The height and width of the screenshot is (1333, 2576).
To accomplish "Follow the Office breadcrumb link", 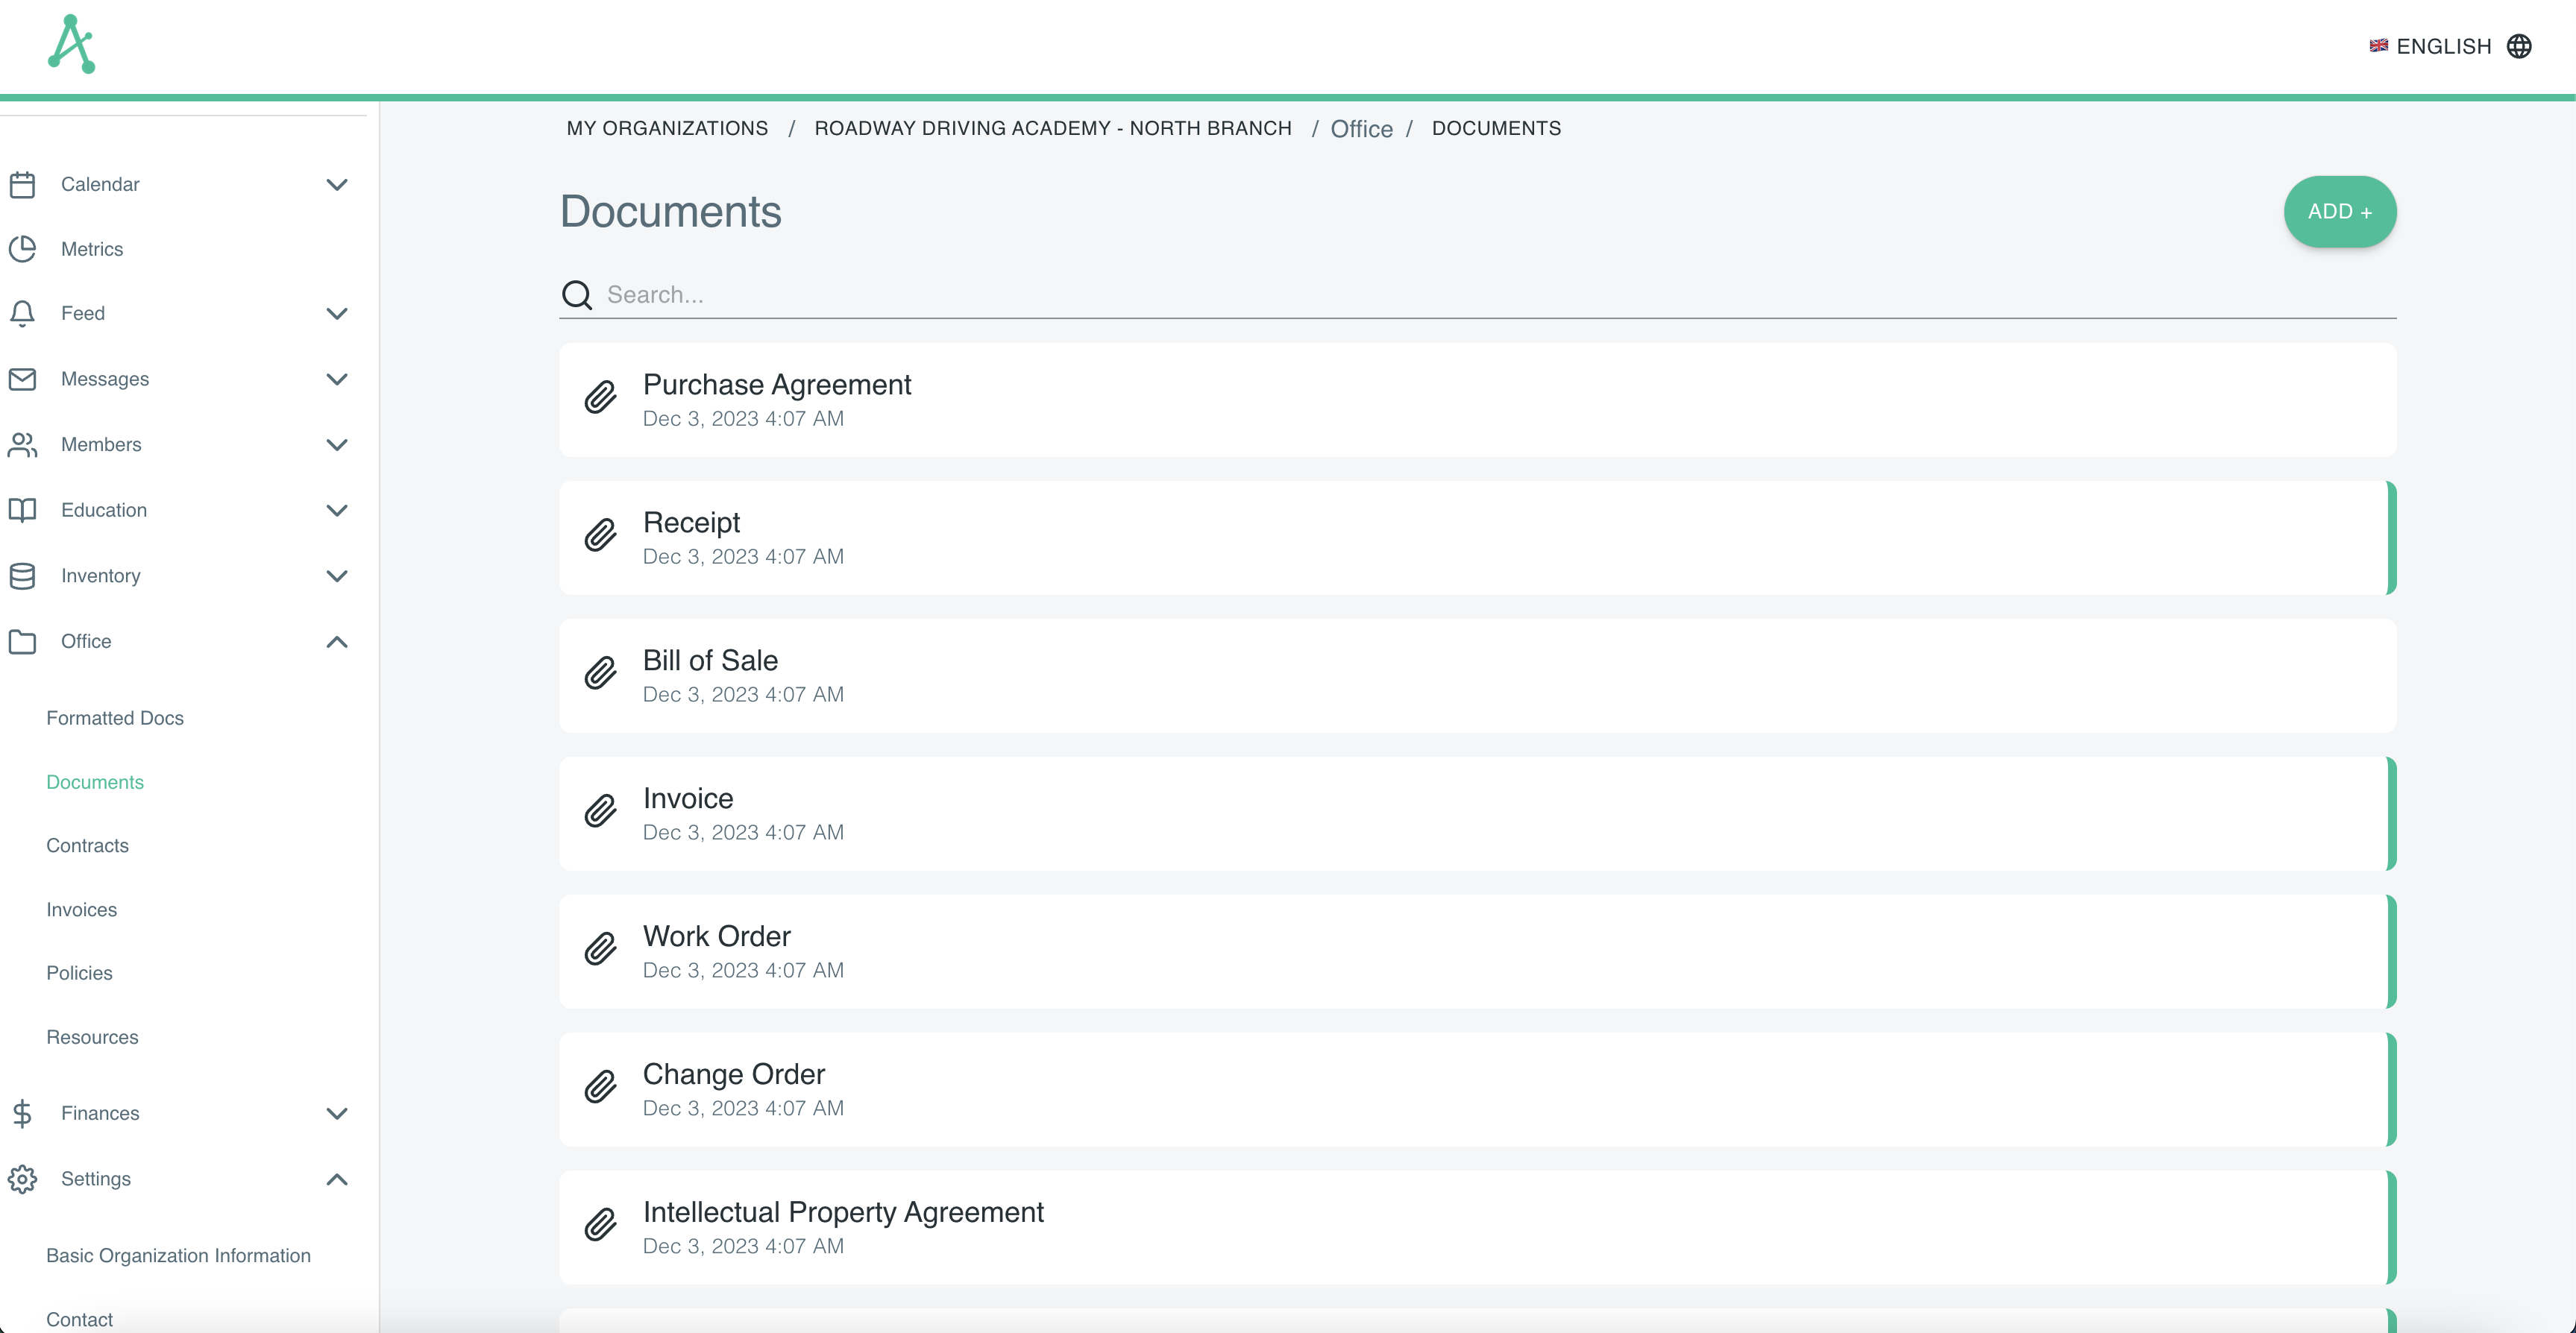I will click(1361, 129).
